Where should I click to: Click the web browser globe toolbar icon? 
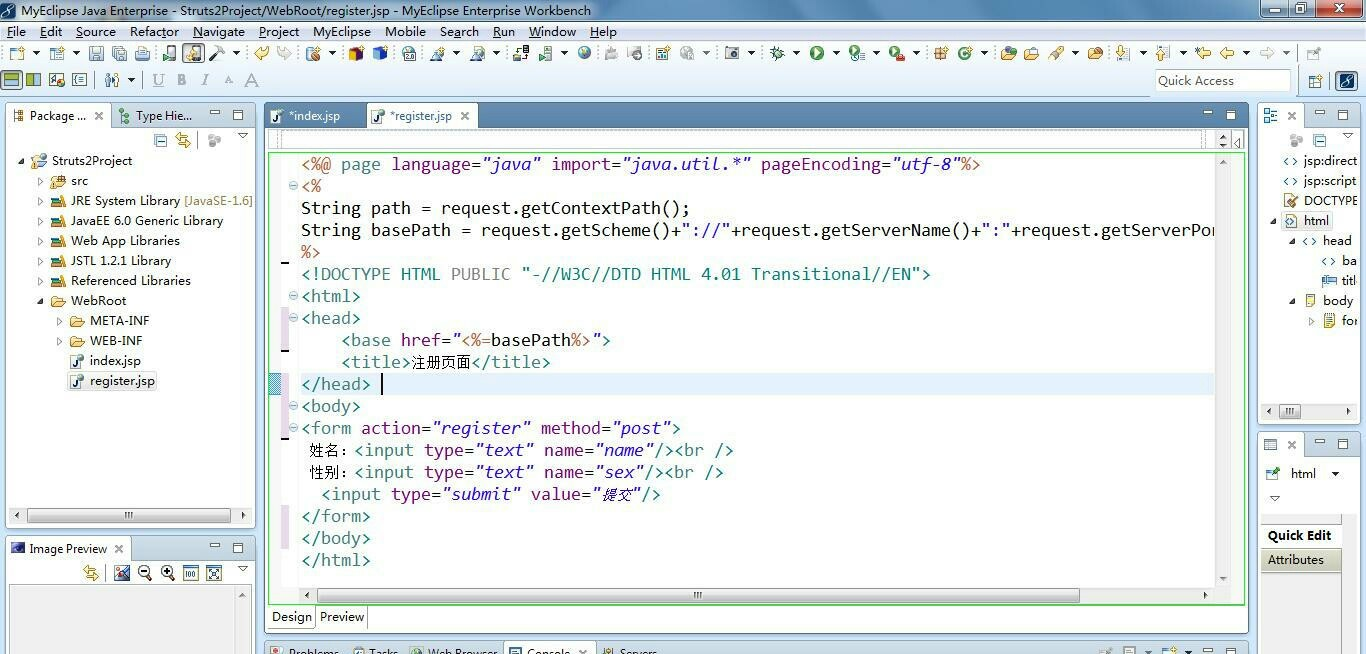click(584, 54)
